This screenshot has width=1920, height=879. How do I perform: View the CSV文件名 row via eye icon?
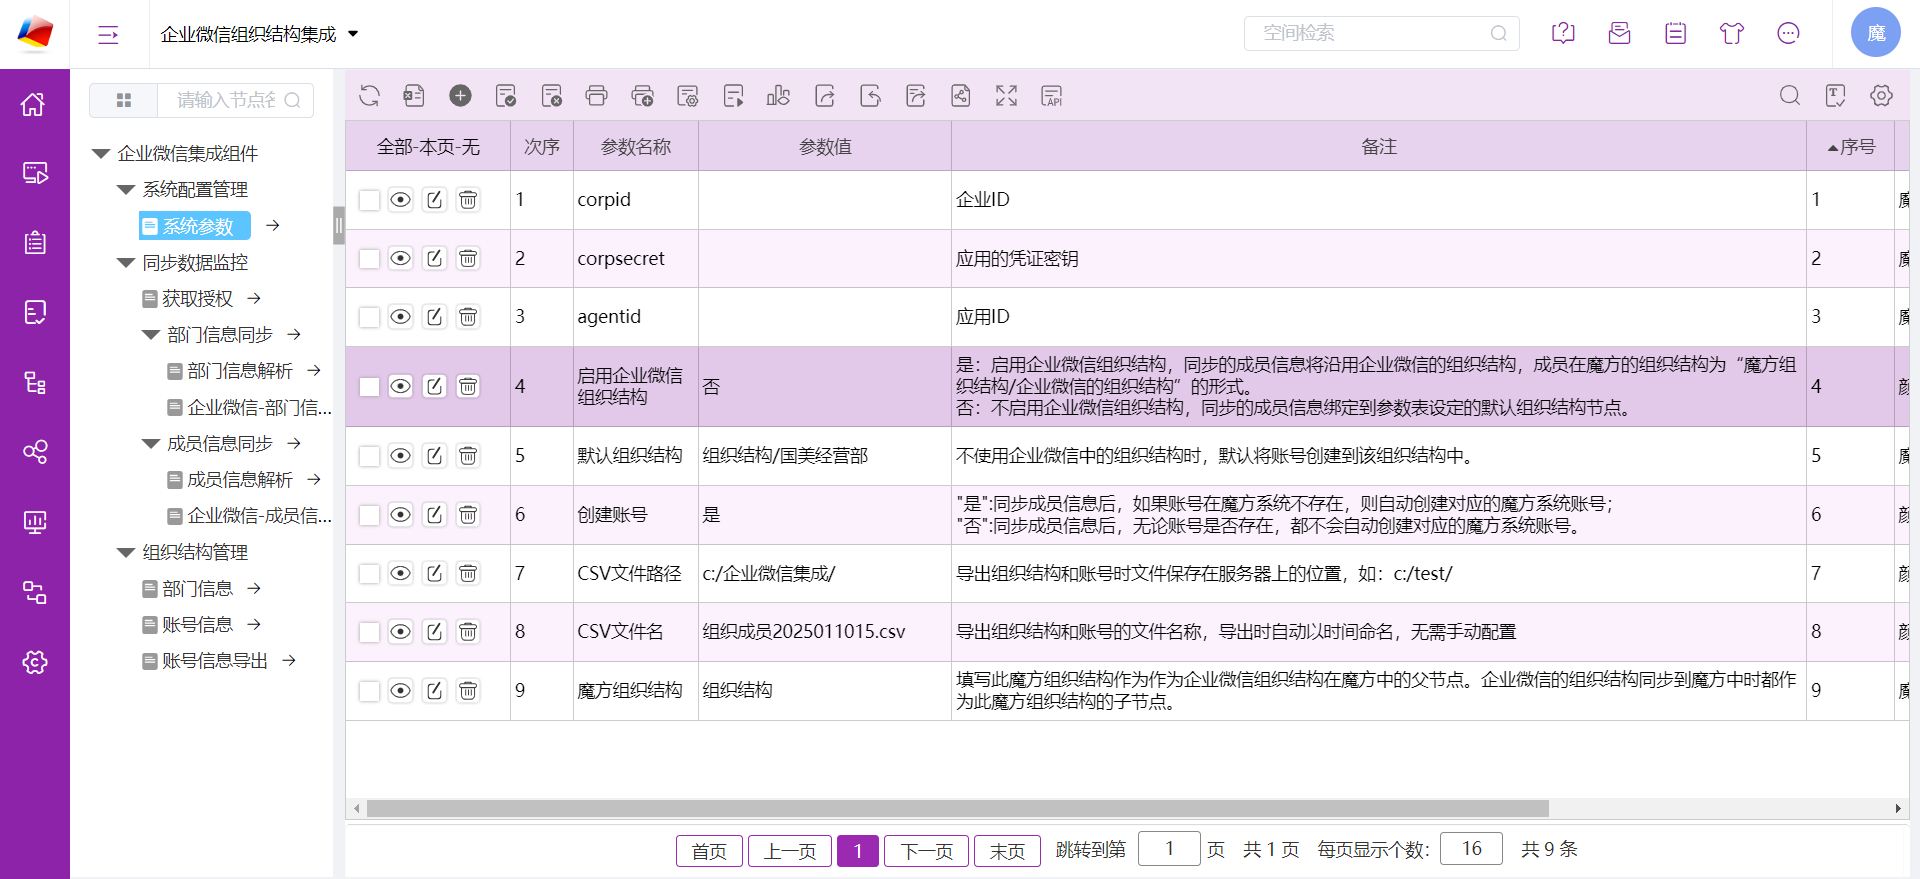400,632
